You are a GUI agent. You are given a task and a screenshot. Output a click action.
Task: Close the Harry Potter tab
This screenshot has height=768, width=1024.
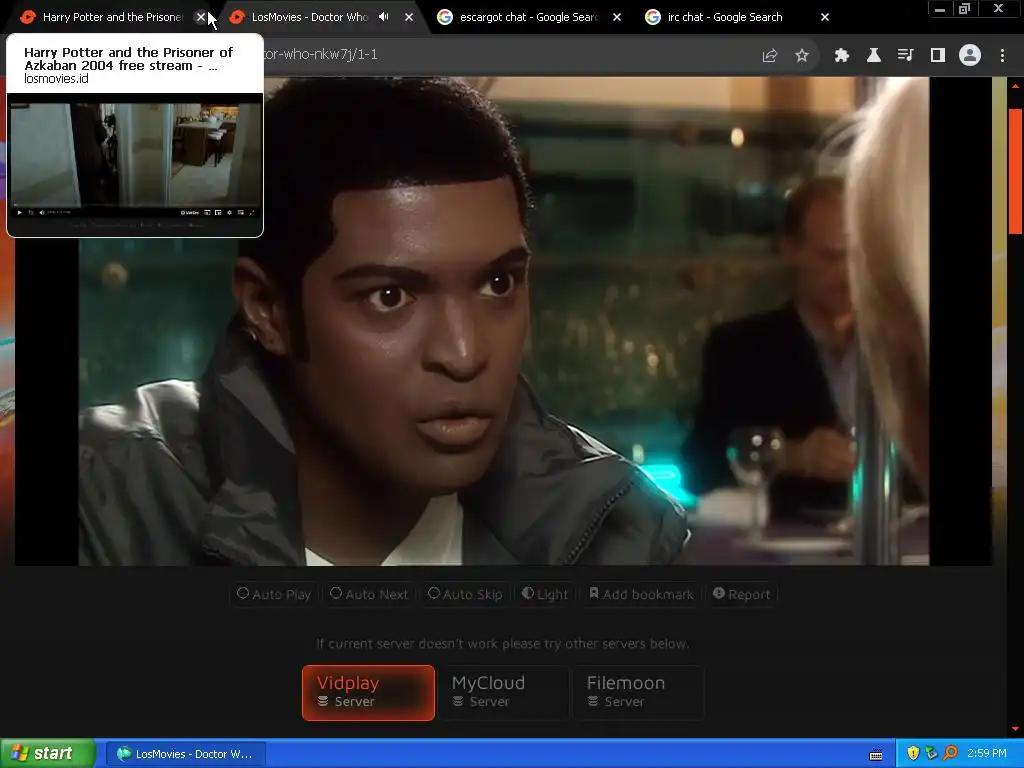pos(201,18)
